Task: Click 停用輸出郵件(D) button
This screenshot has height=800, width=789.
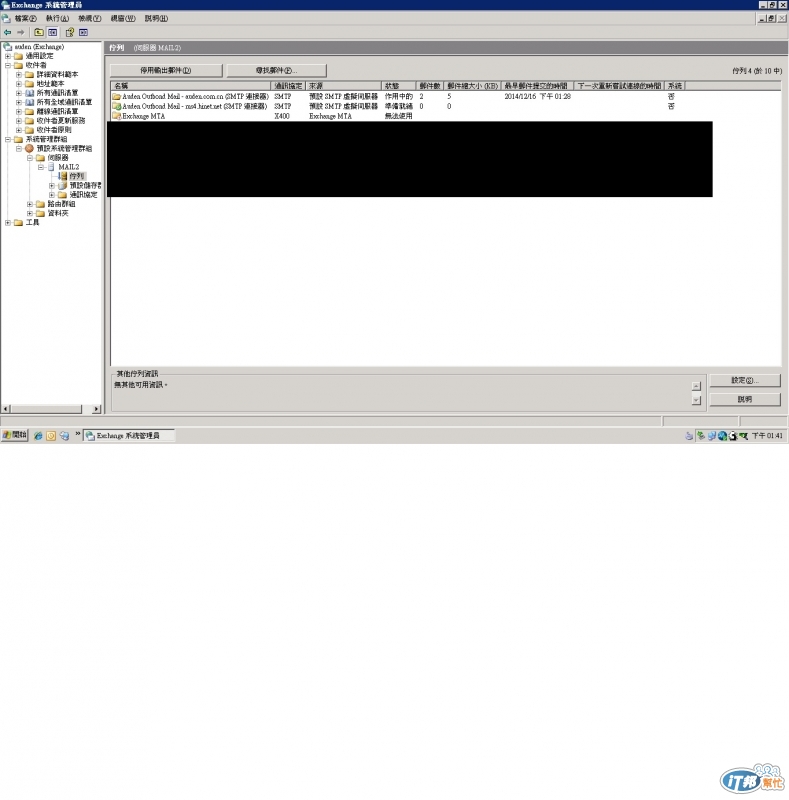Action: coord(166,70)
